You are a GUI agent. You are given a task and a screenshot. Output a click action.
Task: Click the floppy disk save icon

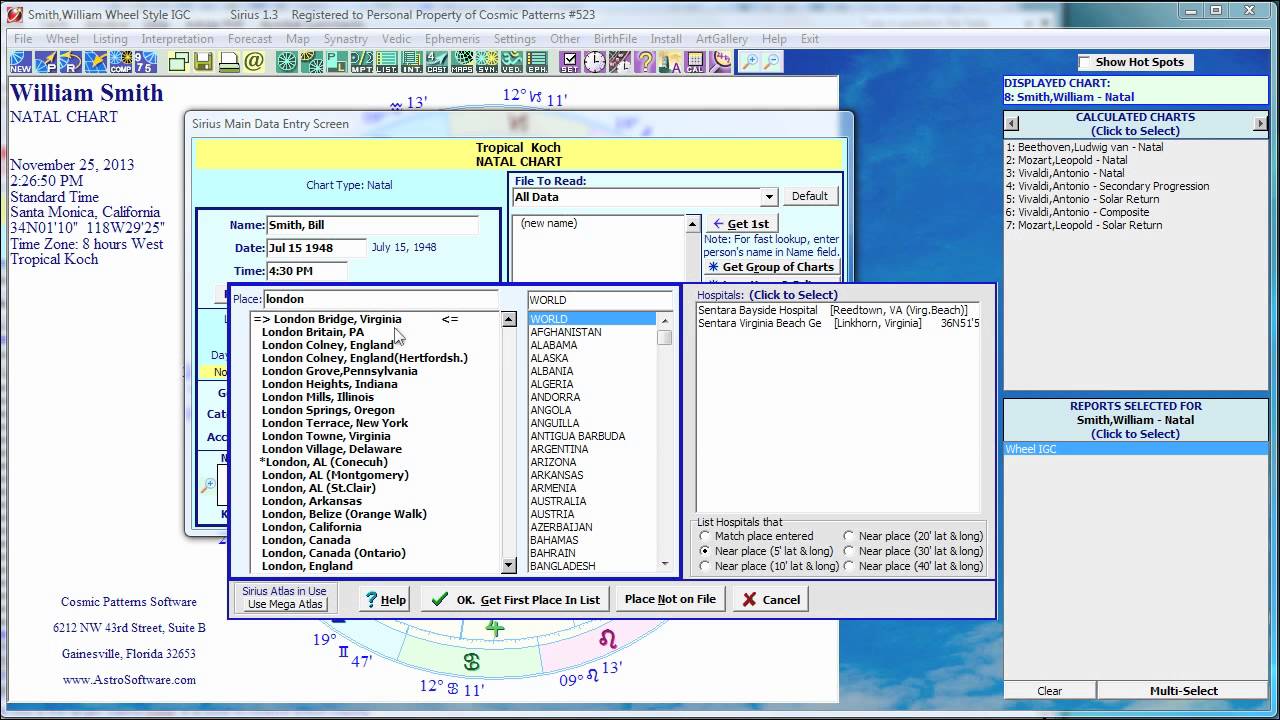click(x=204, y=62)
